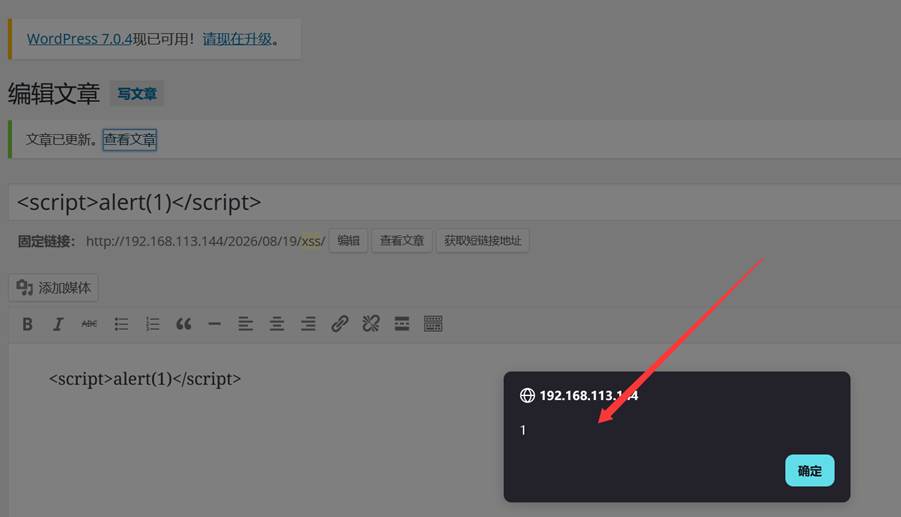The height and width of the screenshot is (517, 901).
Task: Insert a numbered list
Action: tap(152, 324)
